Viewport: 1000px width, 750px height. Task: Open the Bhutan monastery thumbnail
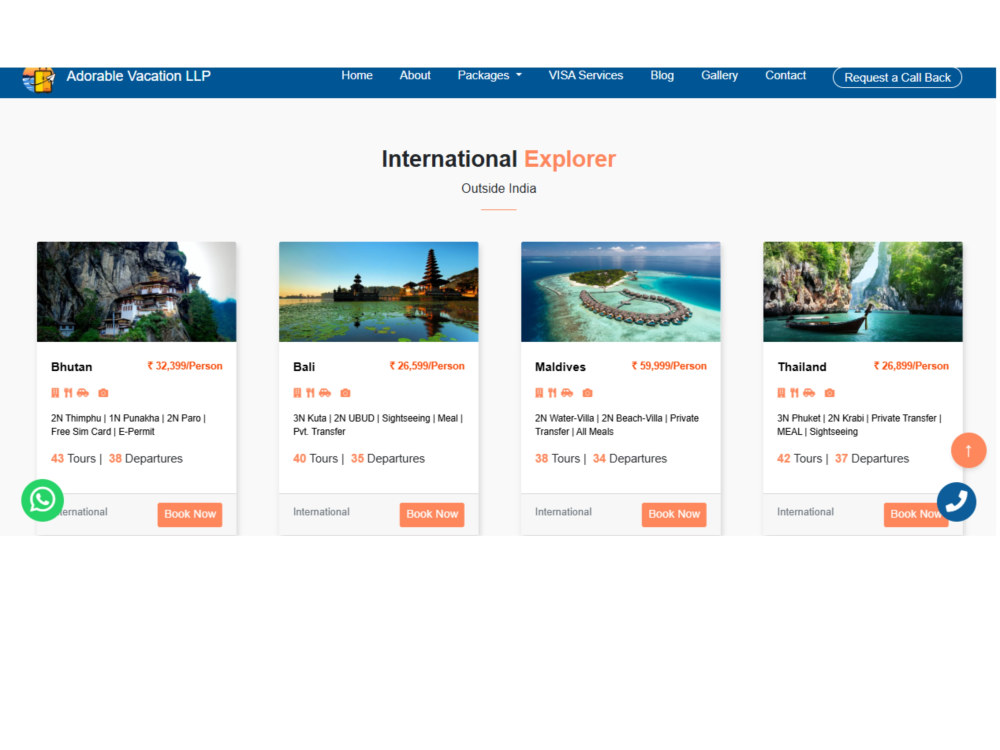pyautogui.click(x=136, y=291)
